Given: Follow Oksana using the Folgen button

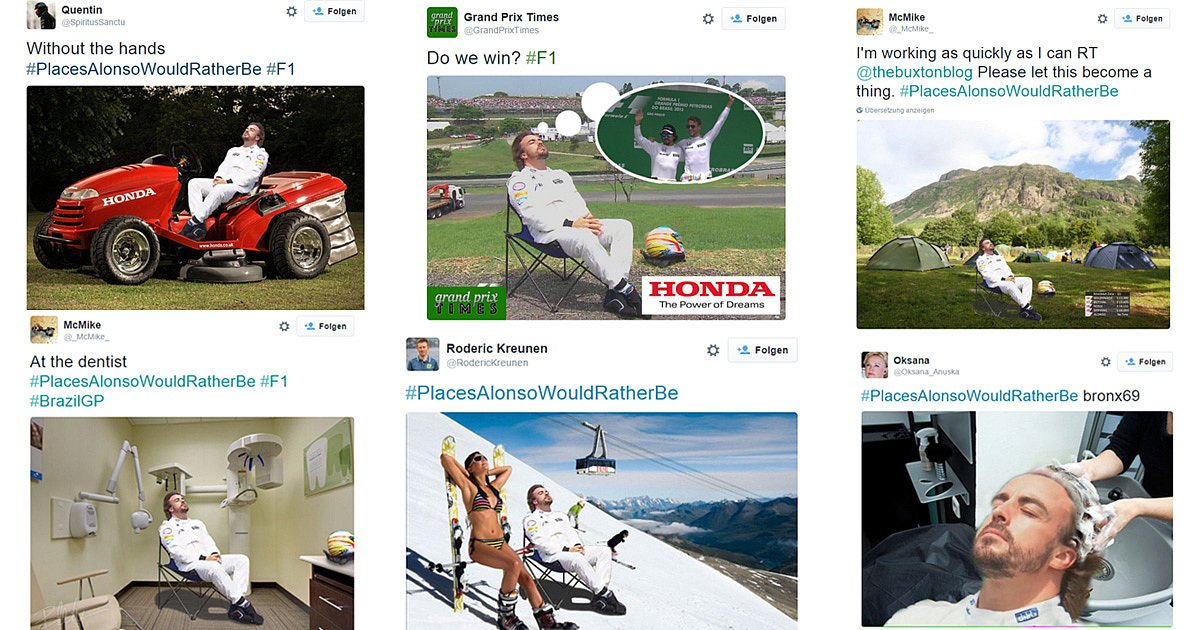Looking at the screenshot, I should point(1144,362).
